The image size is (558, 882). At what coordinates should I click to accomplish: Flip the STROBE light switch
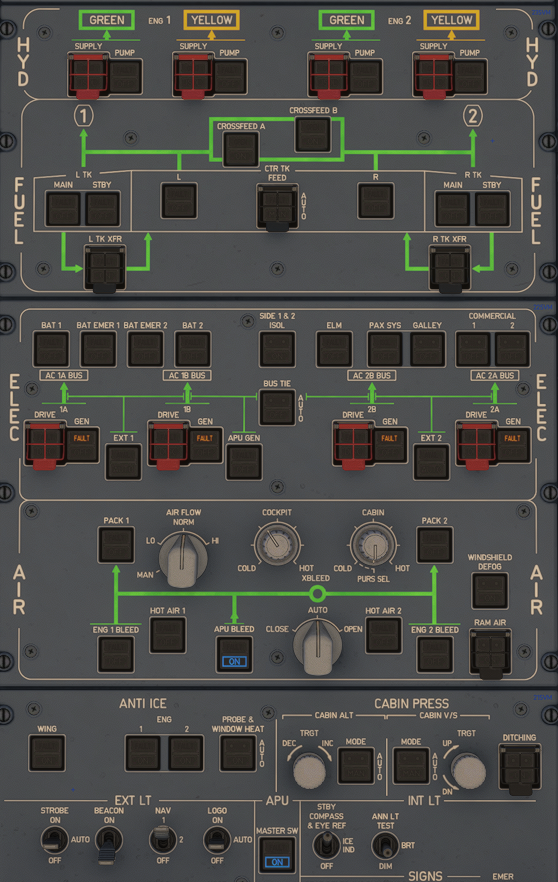54,840
